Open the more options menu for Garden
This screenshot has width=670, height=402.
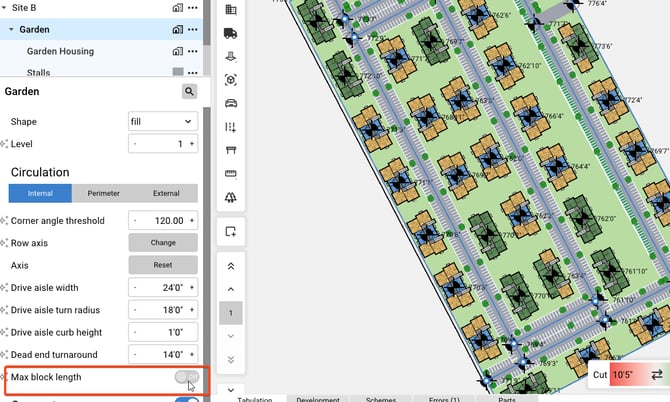pos(193,29)
